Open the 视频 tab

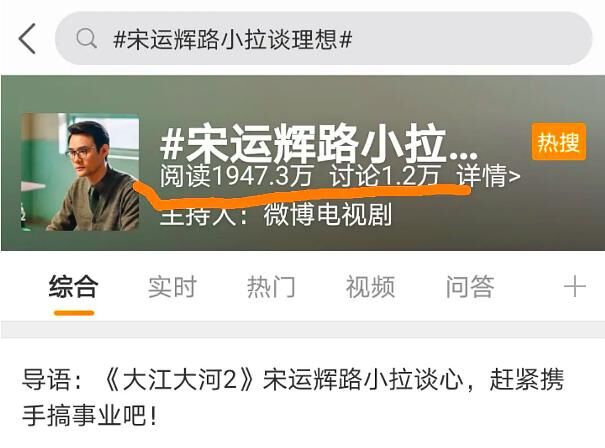click(x=370, y=287)
